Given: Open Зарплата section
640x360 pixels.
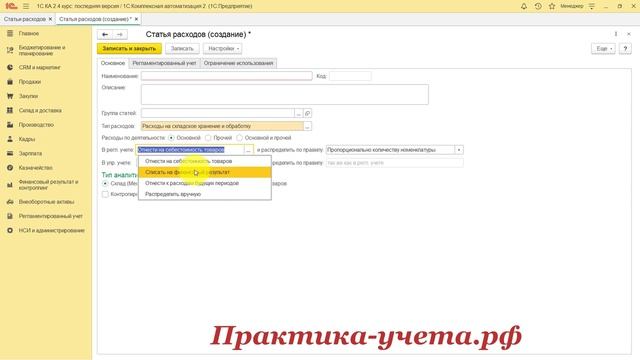Looking at the screenshot, I should click(30, 153).
